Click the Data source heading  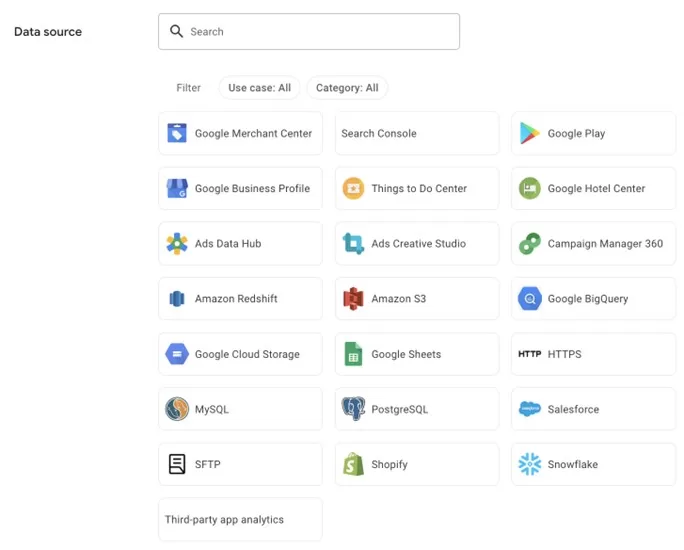(48, 31)
